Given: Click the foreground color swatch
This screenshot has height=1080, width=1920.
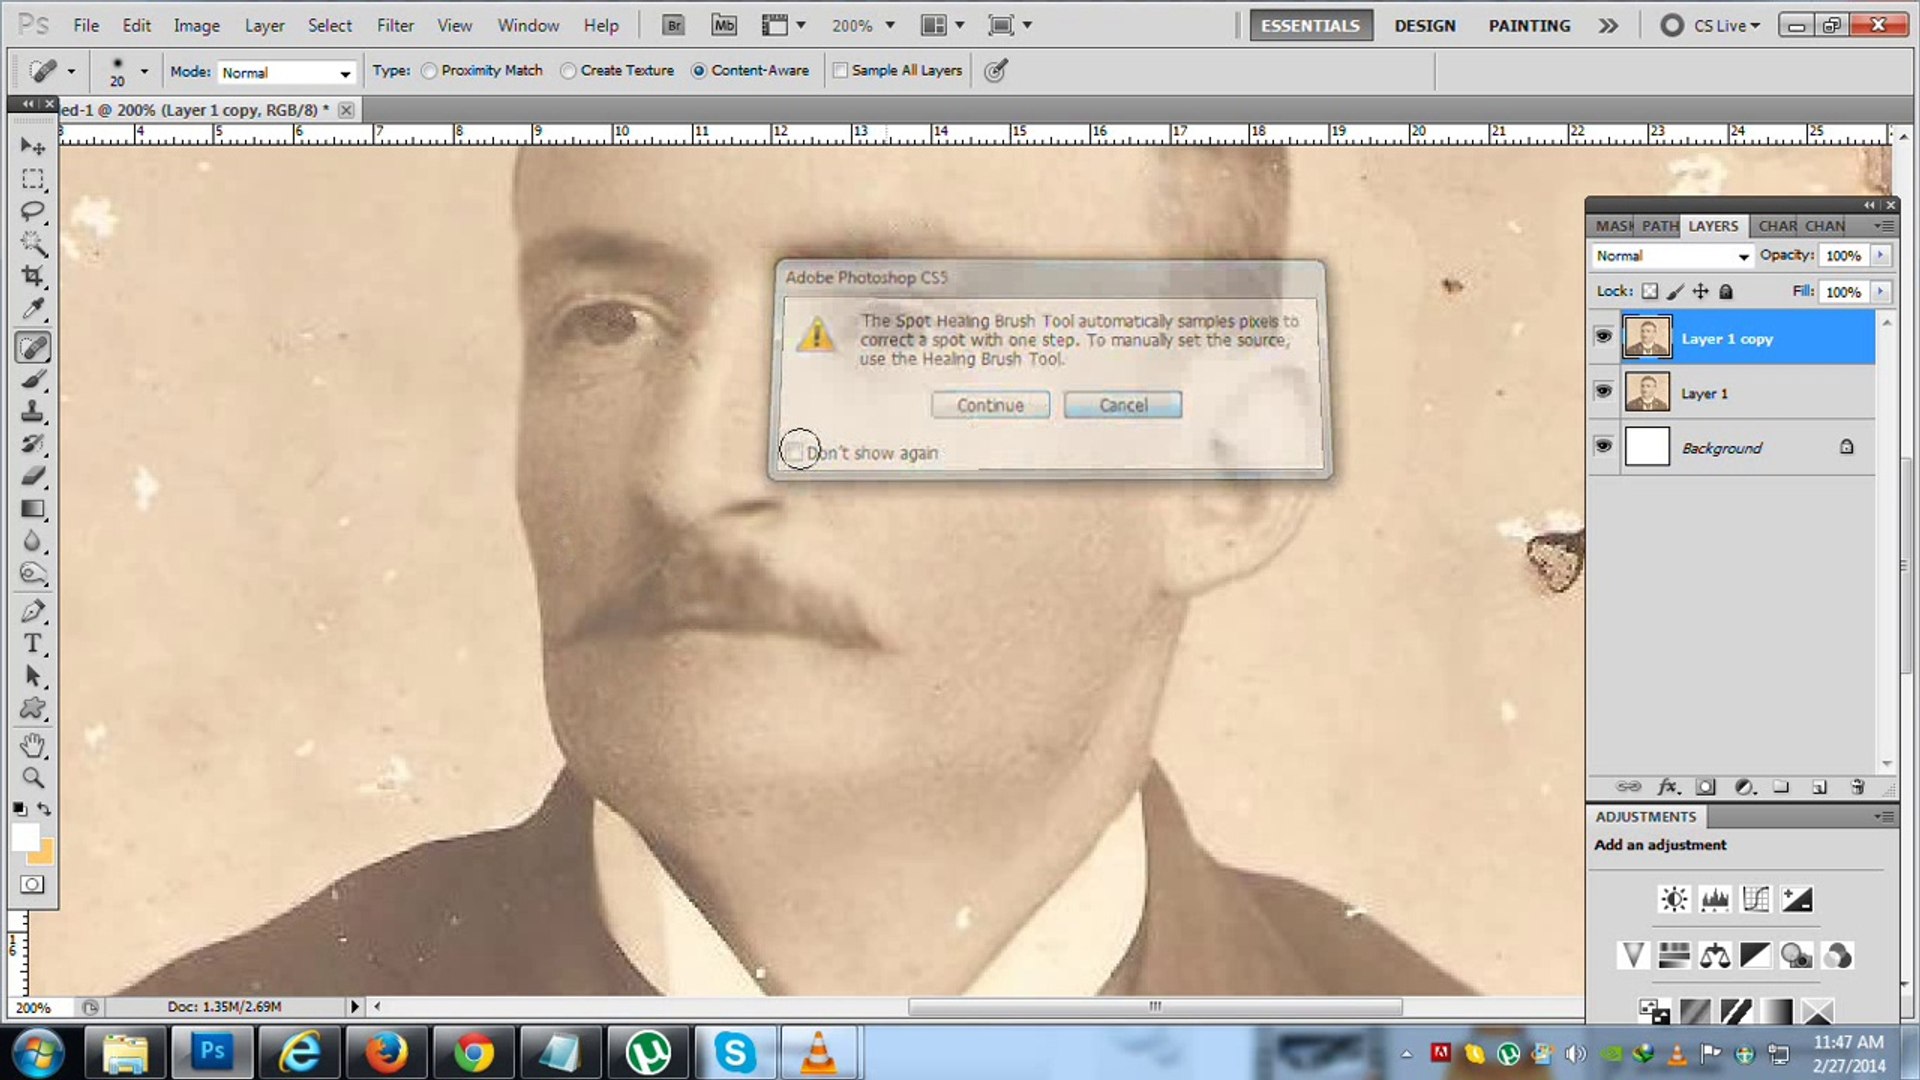Looking at the screenshot, I should [25, 838].
